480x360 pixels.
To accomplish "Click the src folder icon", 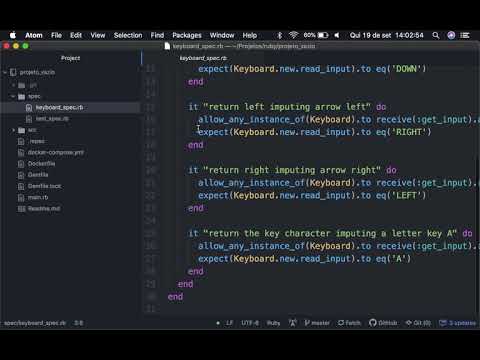I will click(22, 130).
